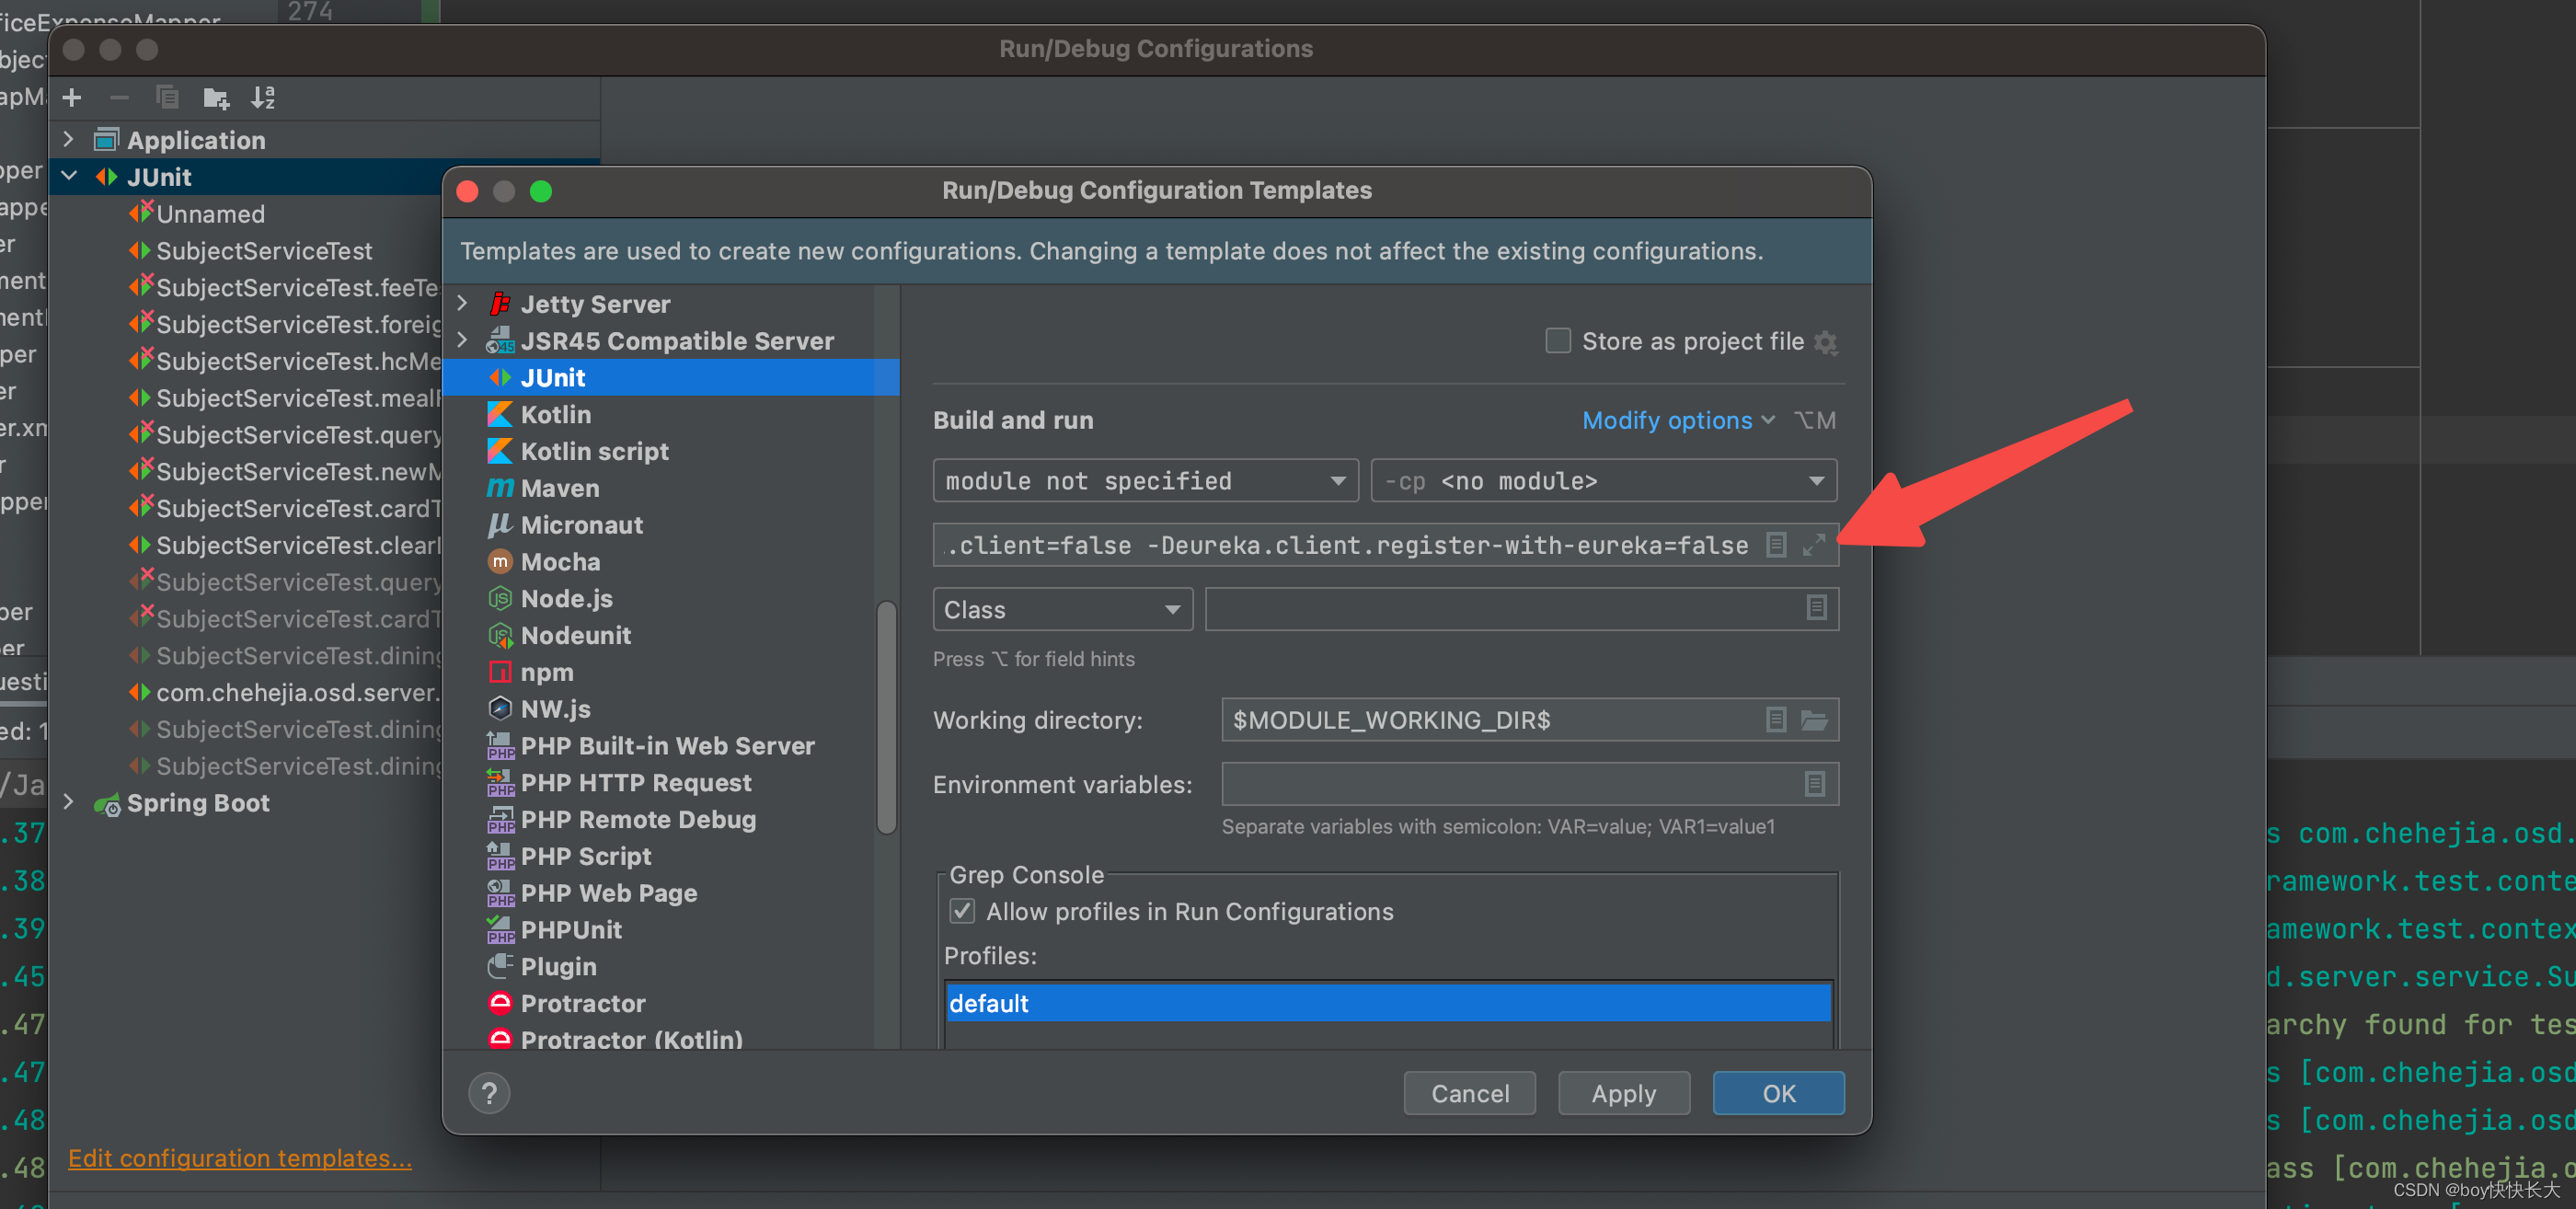Select the JUnit template row
2576x1209 pixels.
coord(670,378)
